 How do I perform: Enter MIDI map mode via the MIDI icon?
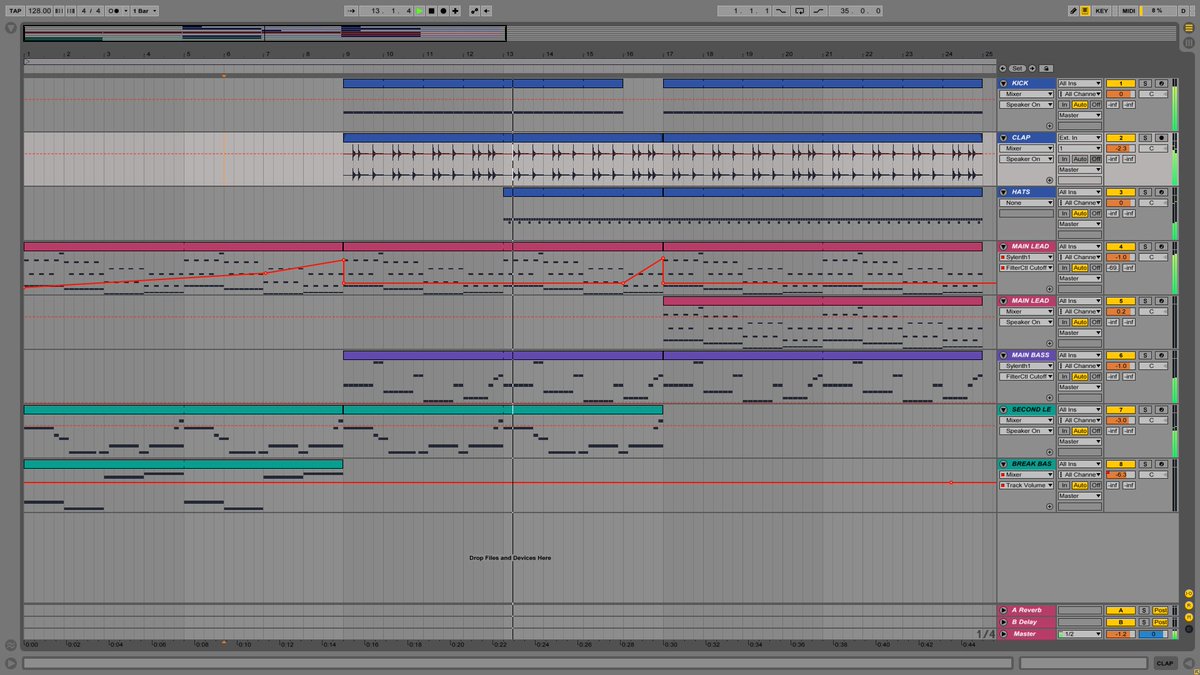pyautogui.click(x=1128, y=9)
